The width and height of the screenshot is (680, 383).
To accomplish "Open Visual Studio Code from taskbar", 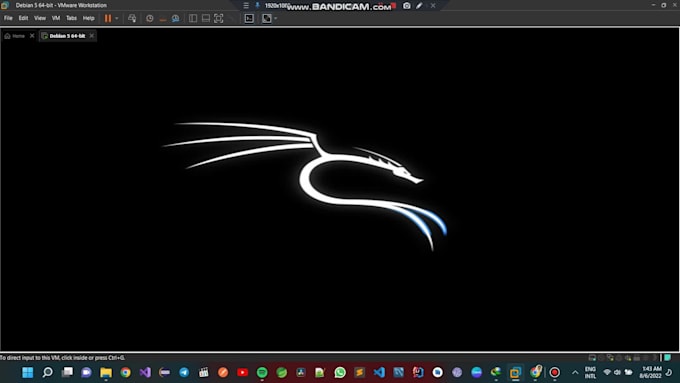I will [379, 372].
